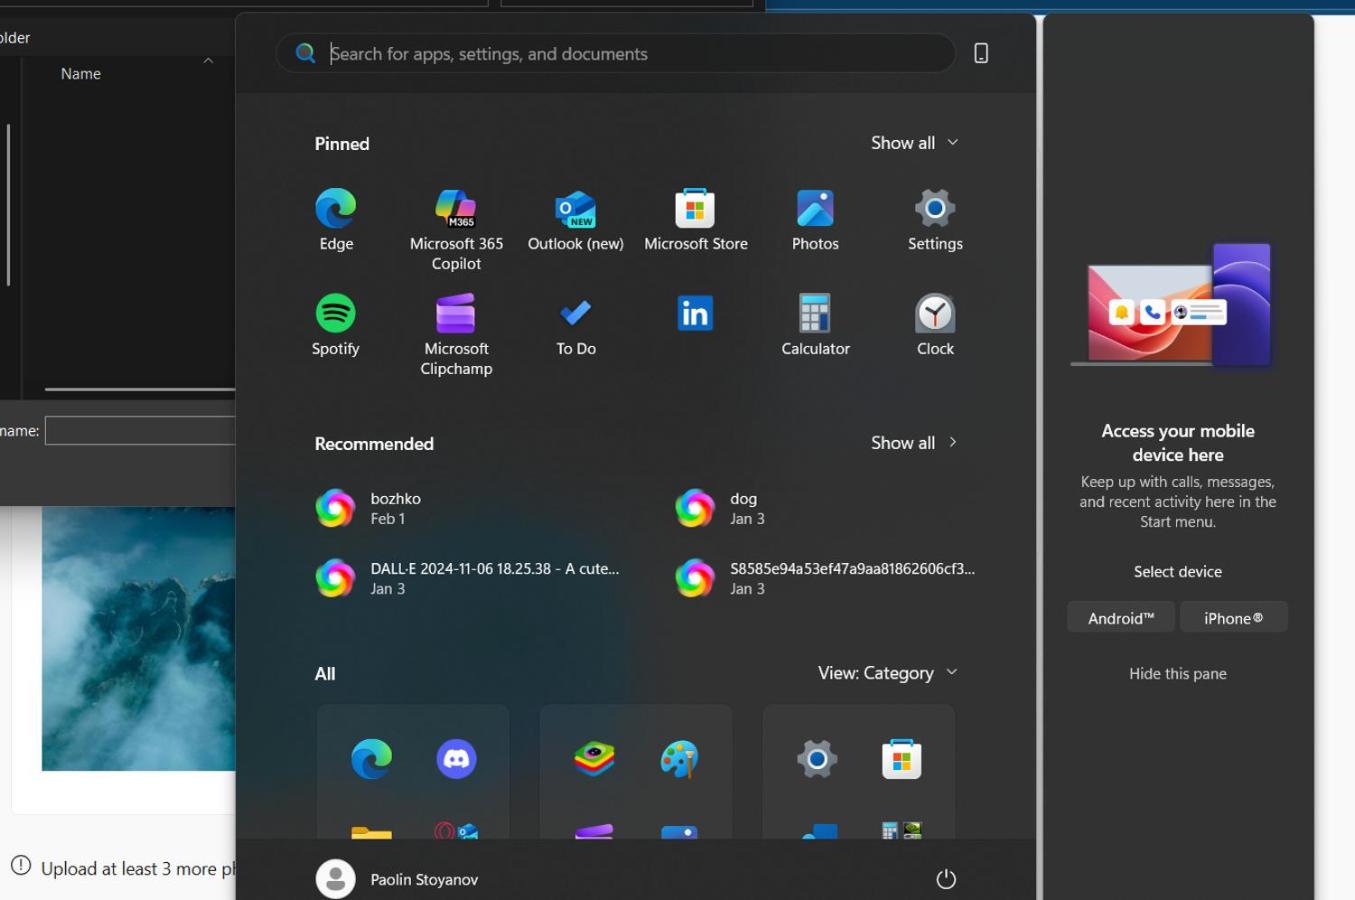Expand Show all pinned apps
1355x900 pixels.
coord(914,143)
